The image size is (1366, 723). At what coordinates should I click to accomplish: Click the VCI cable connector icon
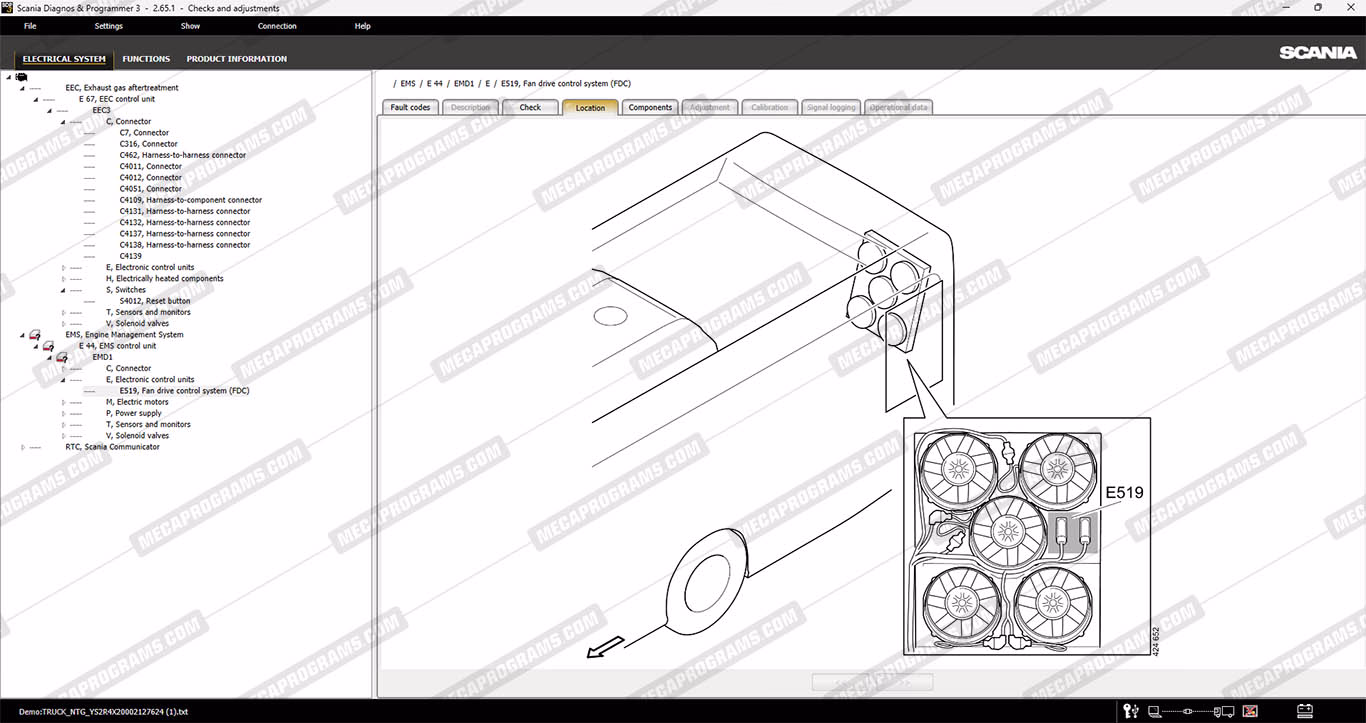point(1189,712)
